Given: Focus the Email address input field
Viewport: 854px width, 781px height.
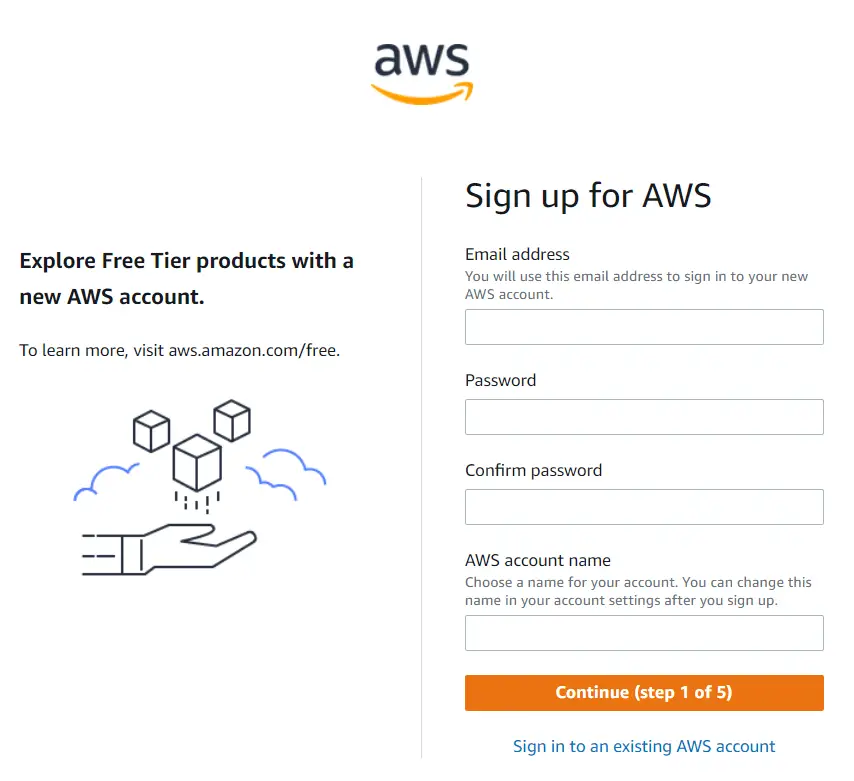Looking at the screenshot, I should click(644, 327).
